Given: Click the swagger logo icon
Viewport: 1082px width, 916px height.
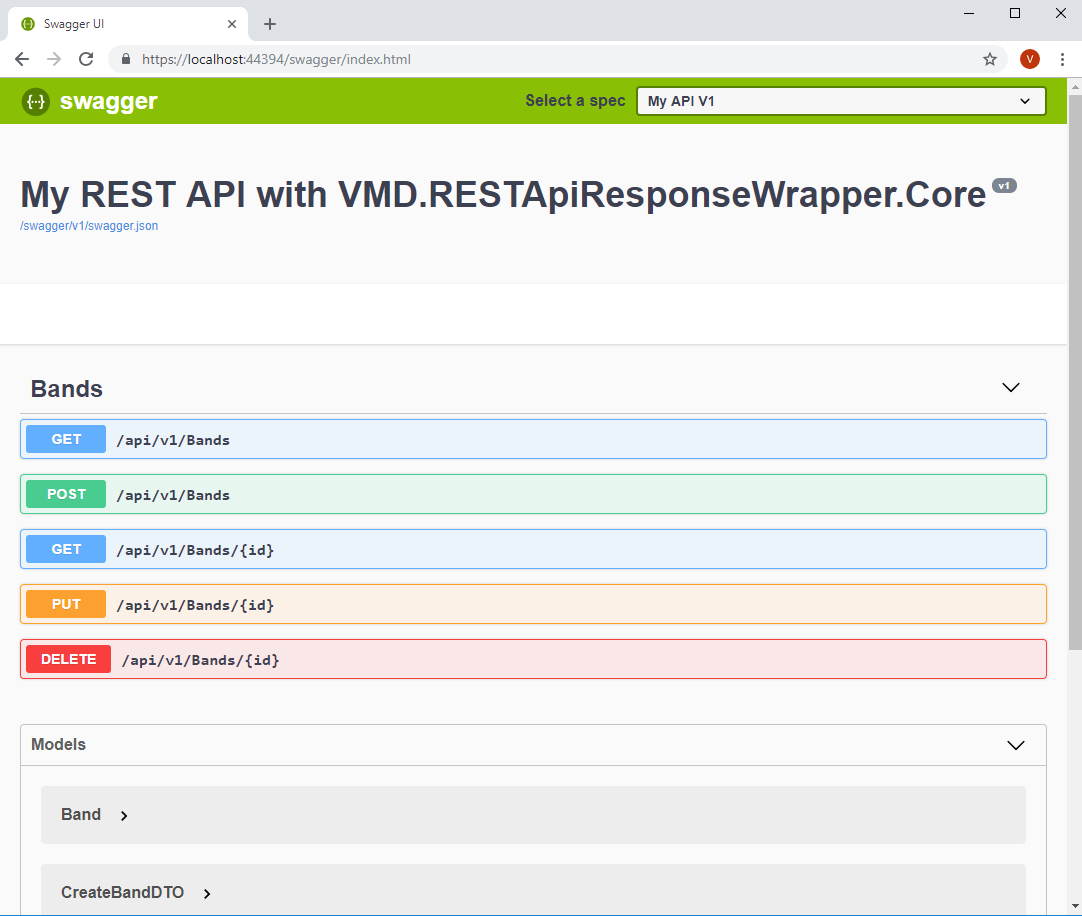Looking at the screenshot, I should (35, 101).
